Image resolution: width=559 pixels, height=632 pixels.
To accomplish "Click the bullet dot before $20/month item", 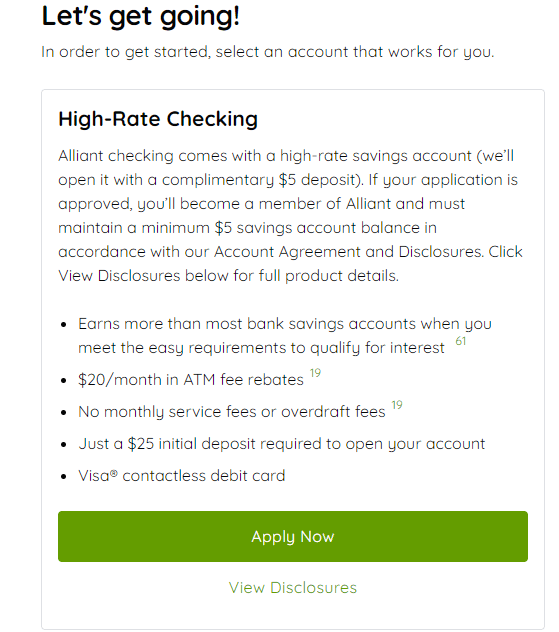I will click(64, 380).
